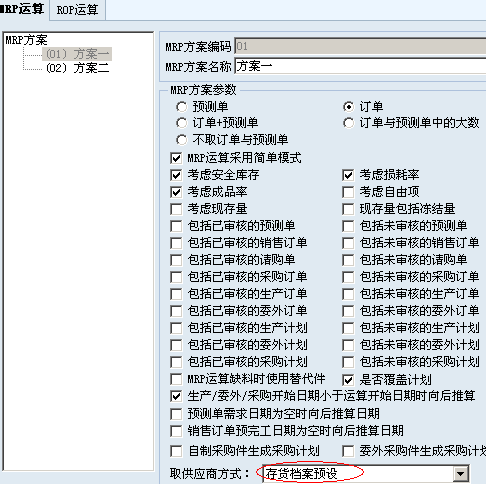
Task: Enable 包括已审核的预测单 checkbox
Action: pyautogui.click(x=176, y=226)
